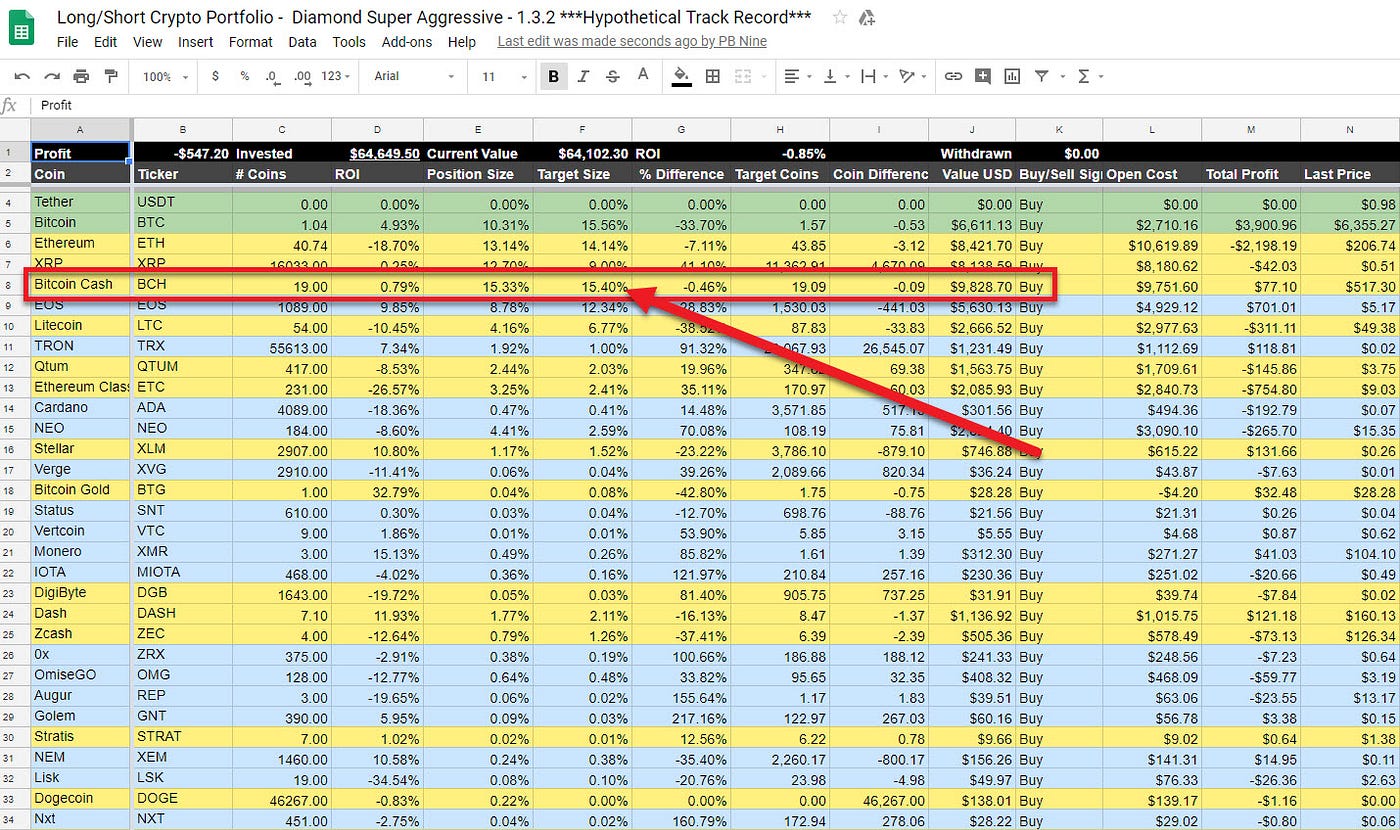
Task: Open the text wrapping dropdown
Action: coord(873,76)
